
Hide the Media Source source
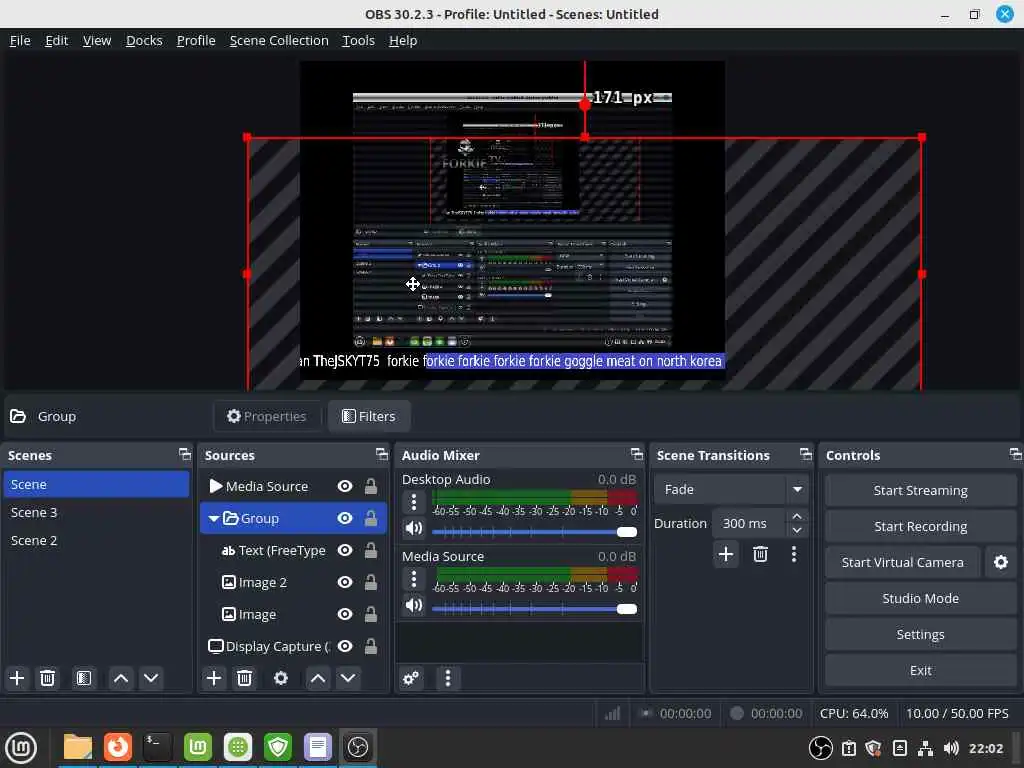pos(345,486)
